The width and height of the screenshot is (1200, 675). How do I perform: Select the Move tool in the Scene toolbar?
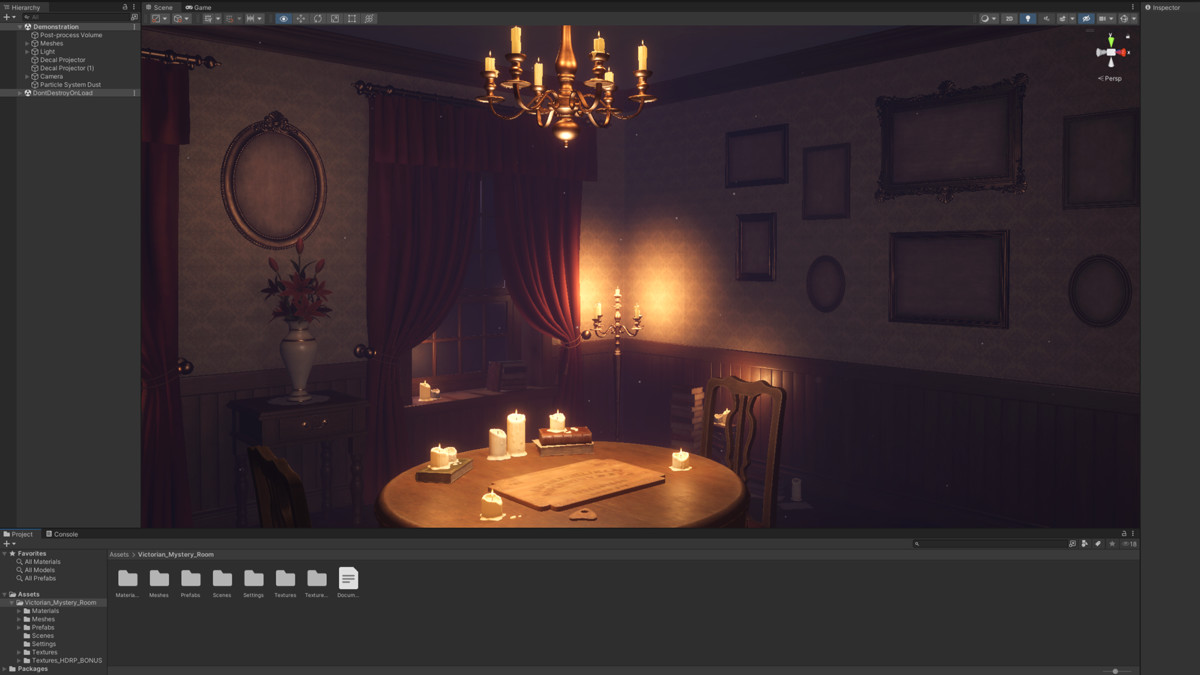coord(302,18)
